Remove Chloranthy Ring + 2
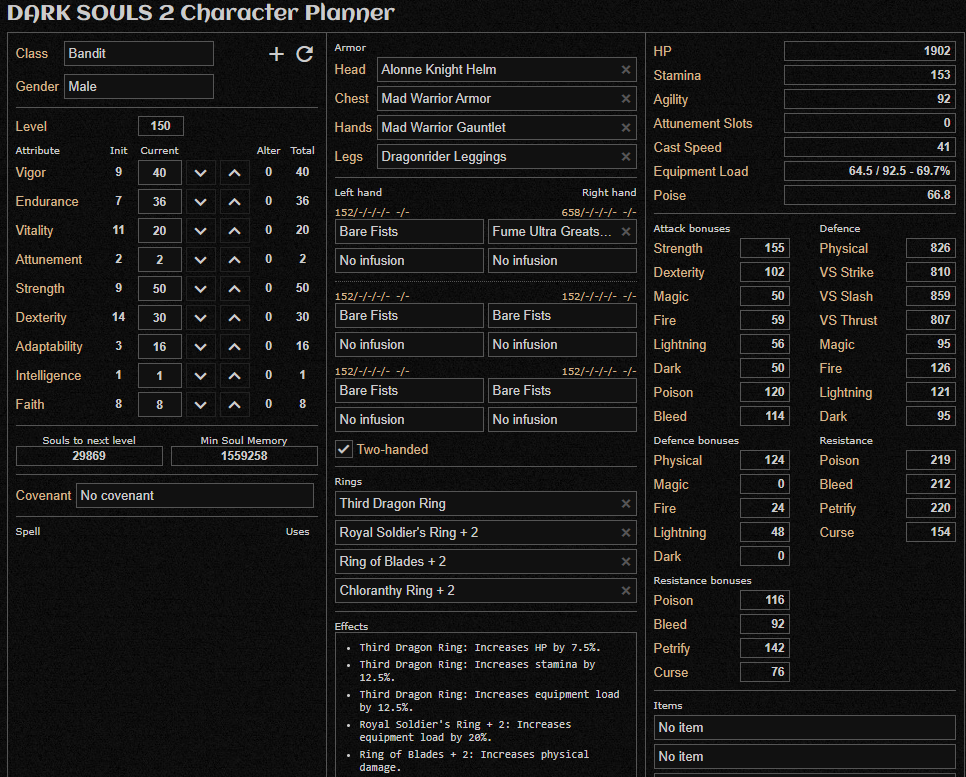966x777 pixels. click(x=626, y=590)
